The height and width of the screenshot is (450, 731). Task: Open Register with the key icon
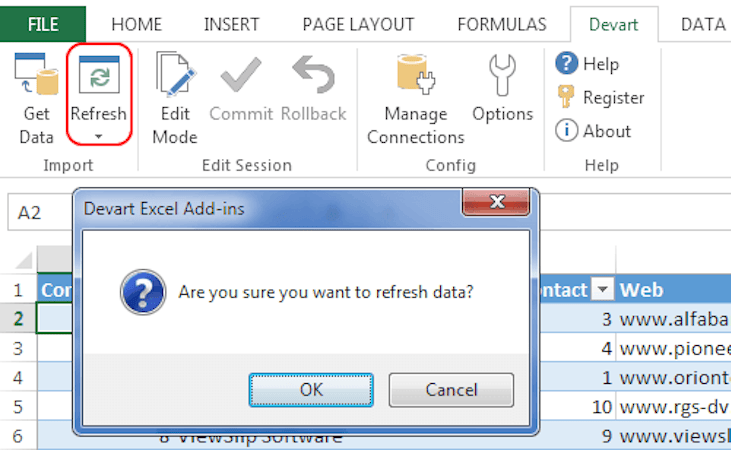[567, 97]
